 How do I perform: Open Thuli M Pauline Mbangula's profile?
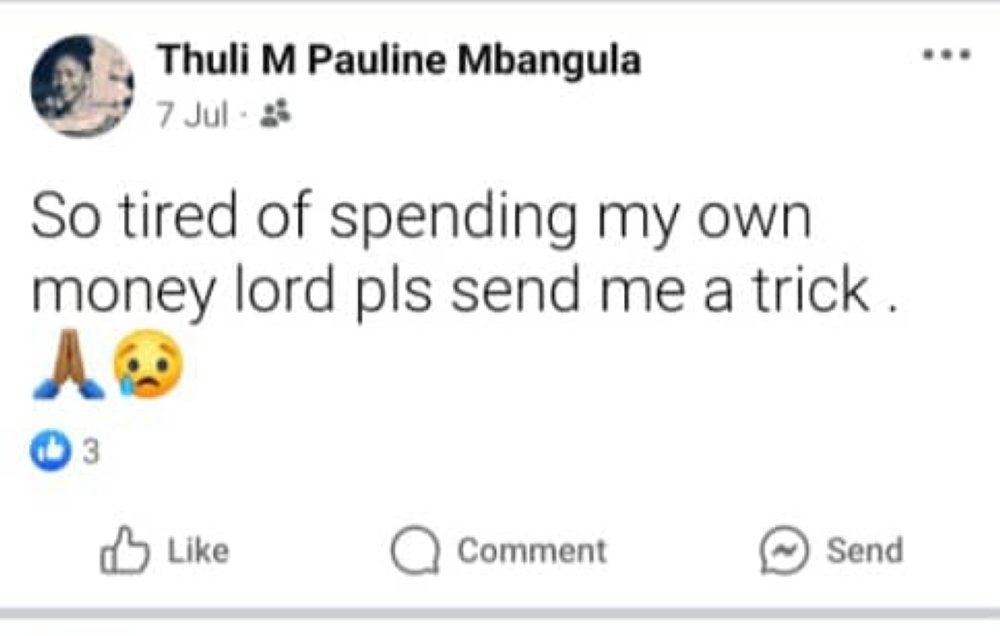tap(398, 60)
